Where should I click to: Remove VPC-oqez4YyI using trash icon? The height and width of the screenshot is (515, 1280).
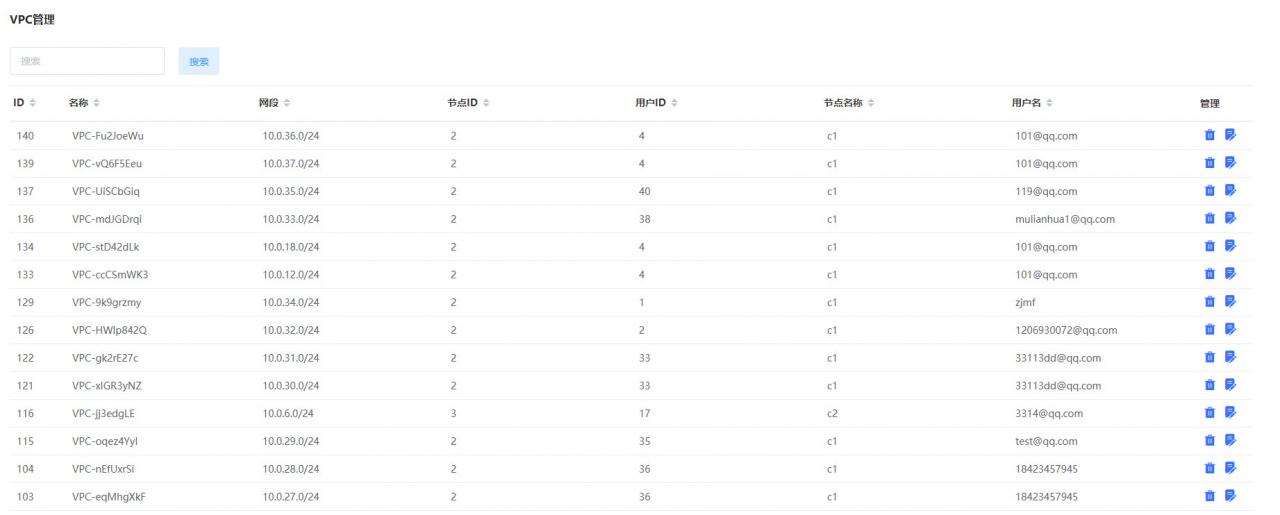tap(1209, 441)
